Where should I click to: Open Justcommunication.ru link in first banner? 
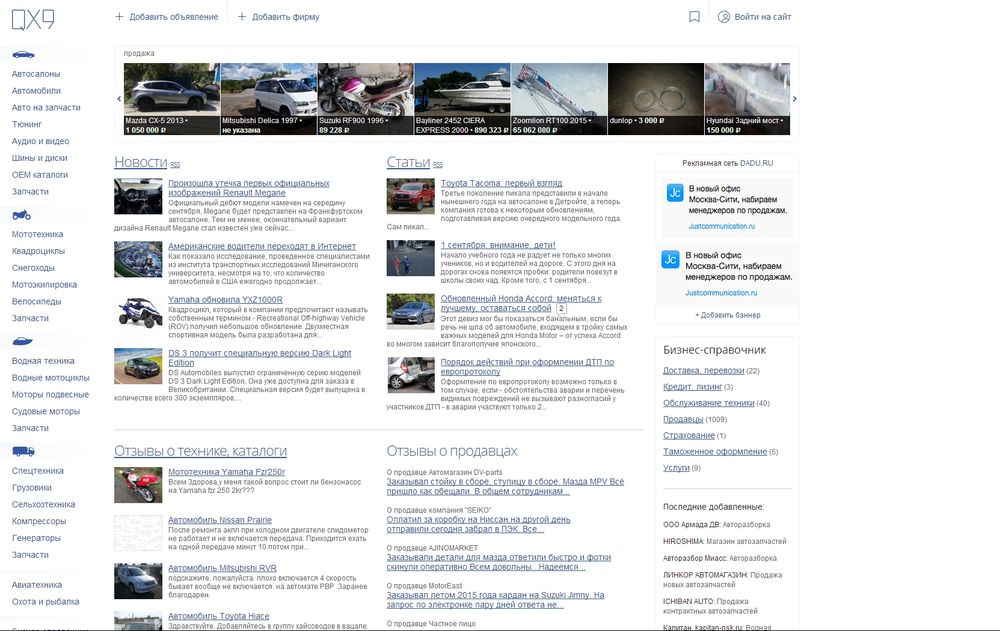point(721,226)
